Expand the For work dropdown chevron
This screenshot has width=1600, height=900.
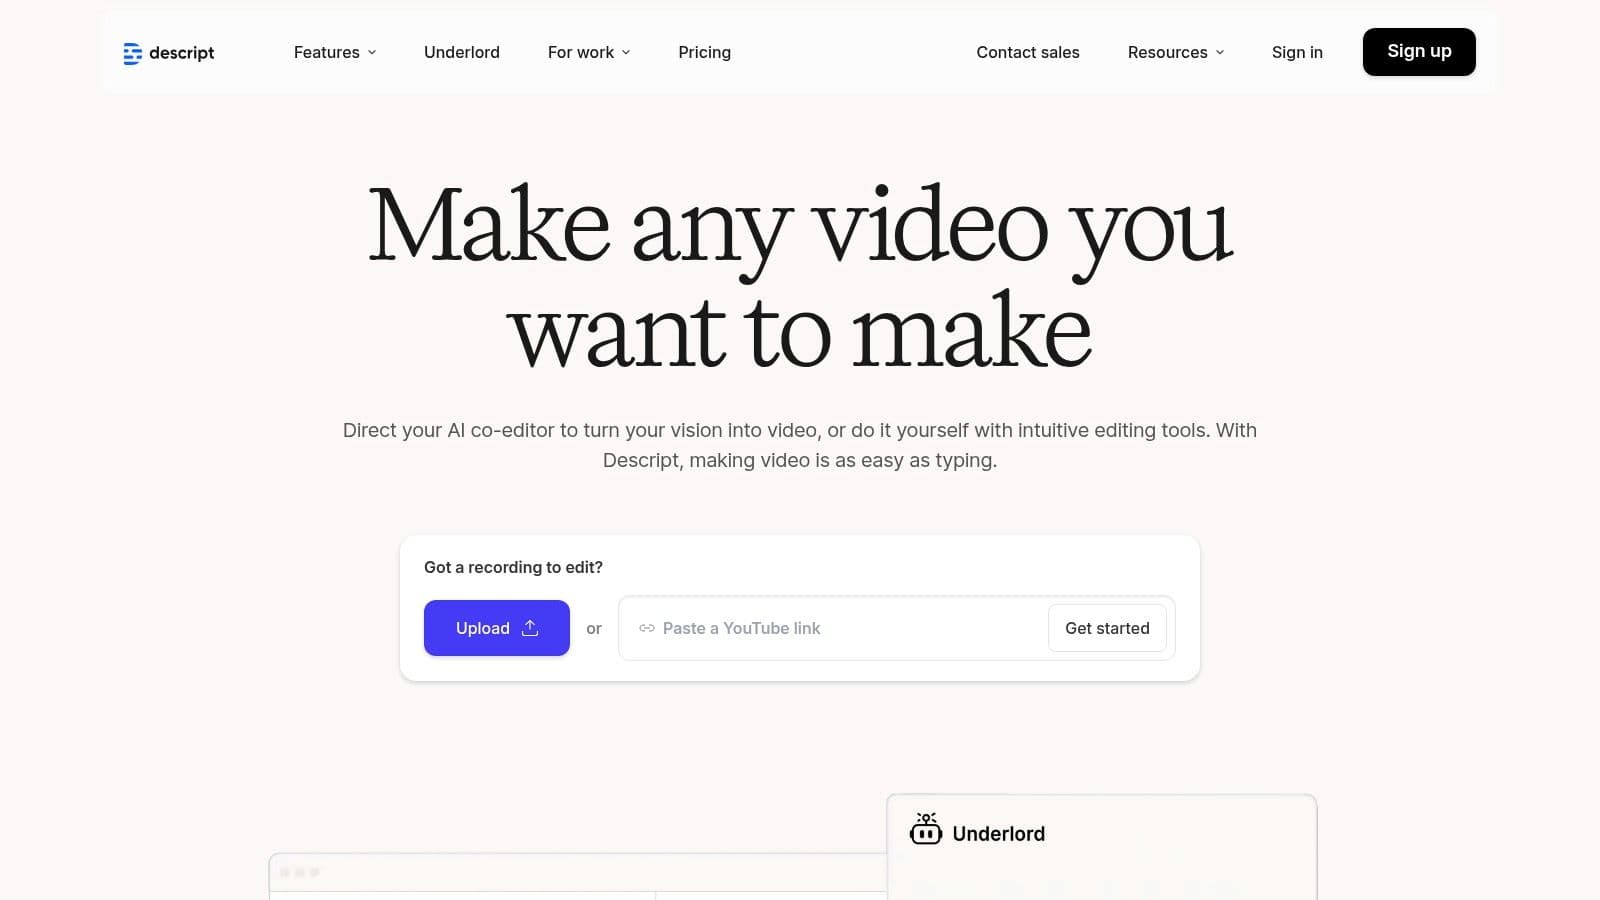(626, 53)
